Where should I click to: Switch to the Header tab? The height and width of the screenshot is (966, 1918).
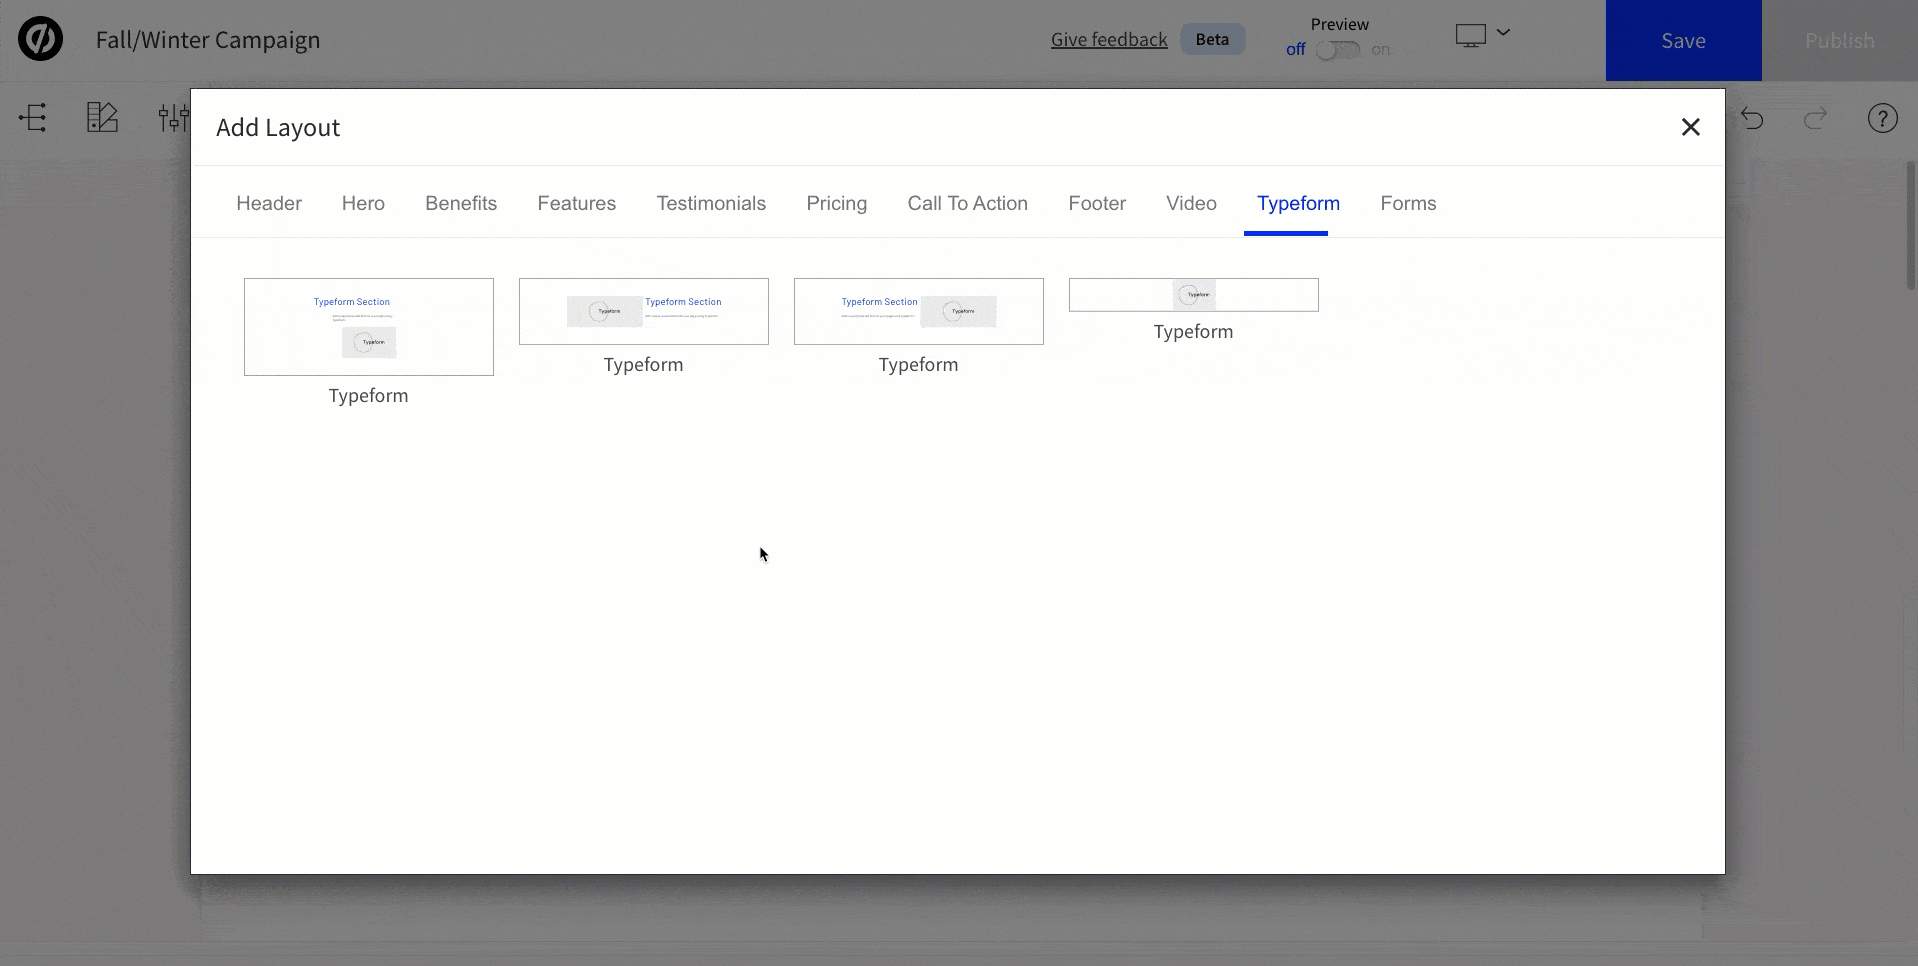click(x=269, y=203)
